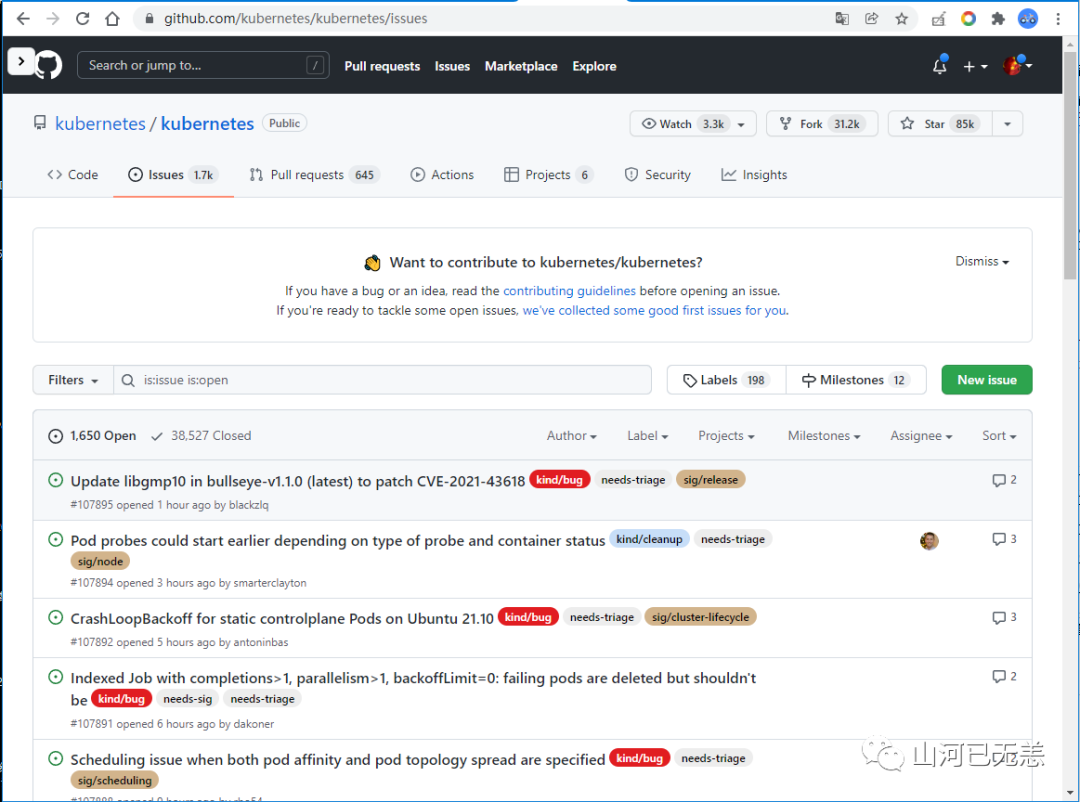The image size is (1080, 802).
Task: Open the Dismiss dropdown
Action: [982, 261]
